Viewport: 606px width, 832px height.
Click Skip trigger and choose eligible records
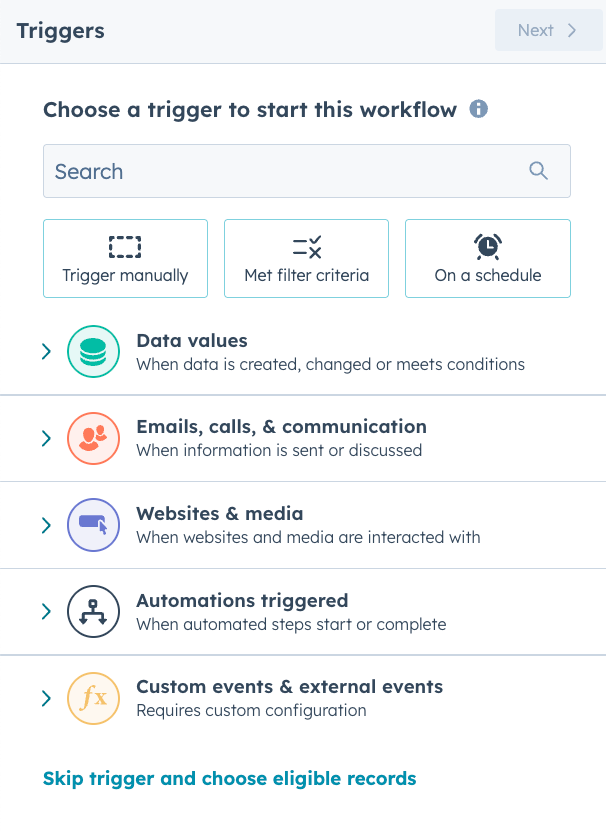point(228,777)
